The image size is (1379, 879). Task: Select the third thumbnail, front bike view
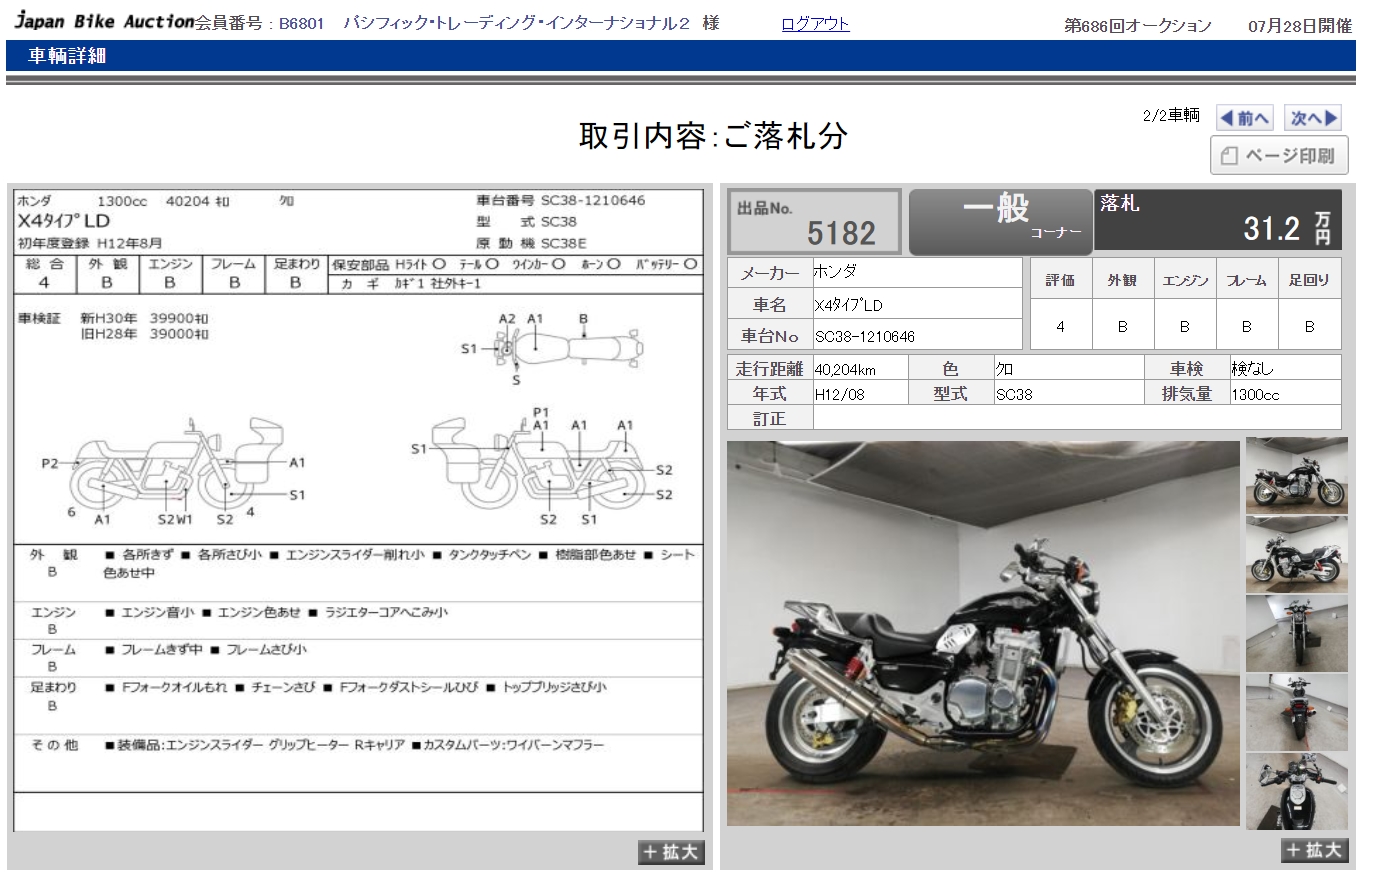1296,633
